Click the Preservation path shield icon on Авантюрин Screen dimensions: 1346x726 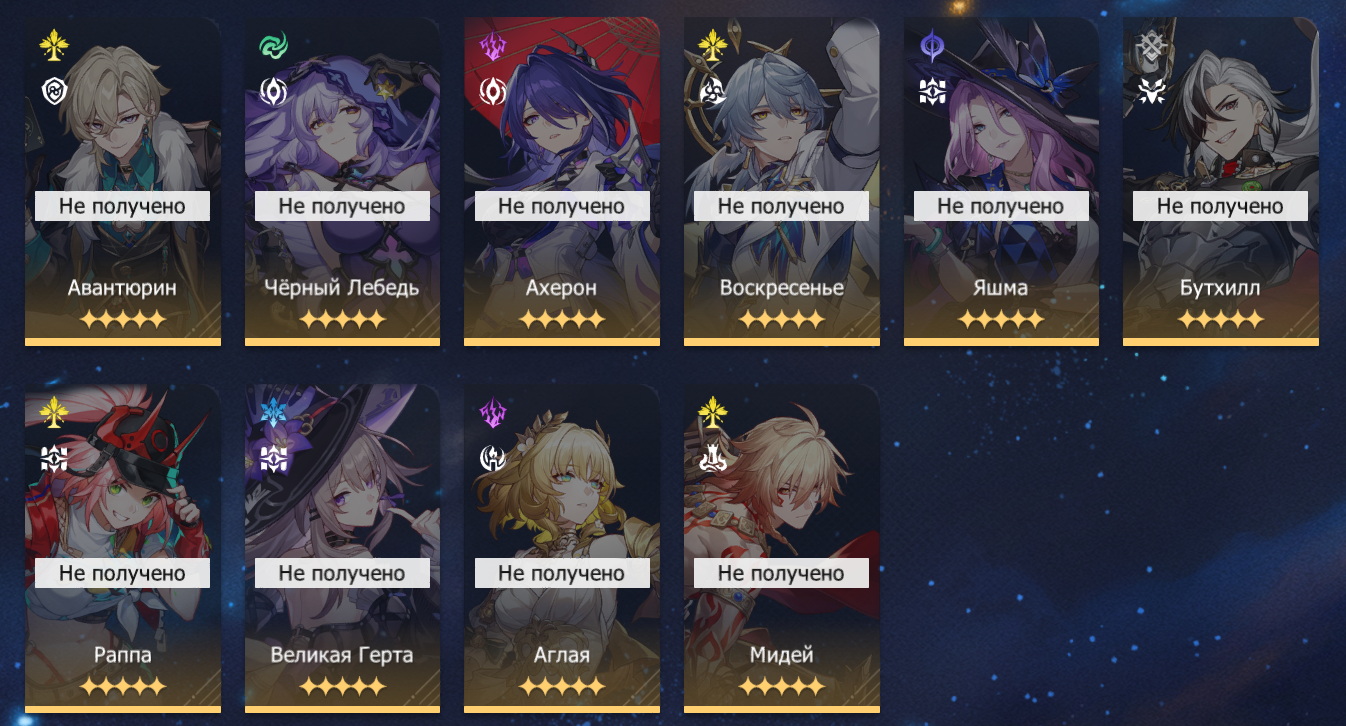tap(53, 91)
